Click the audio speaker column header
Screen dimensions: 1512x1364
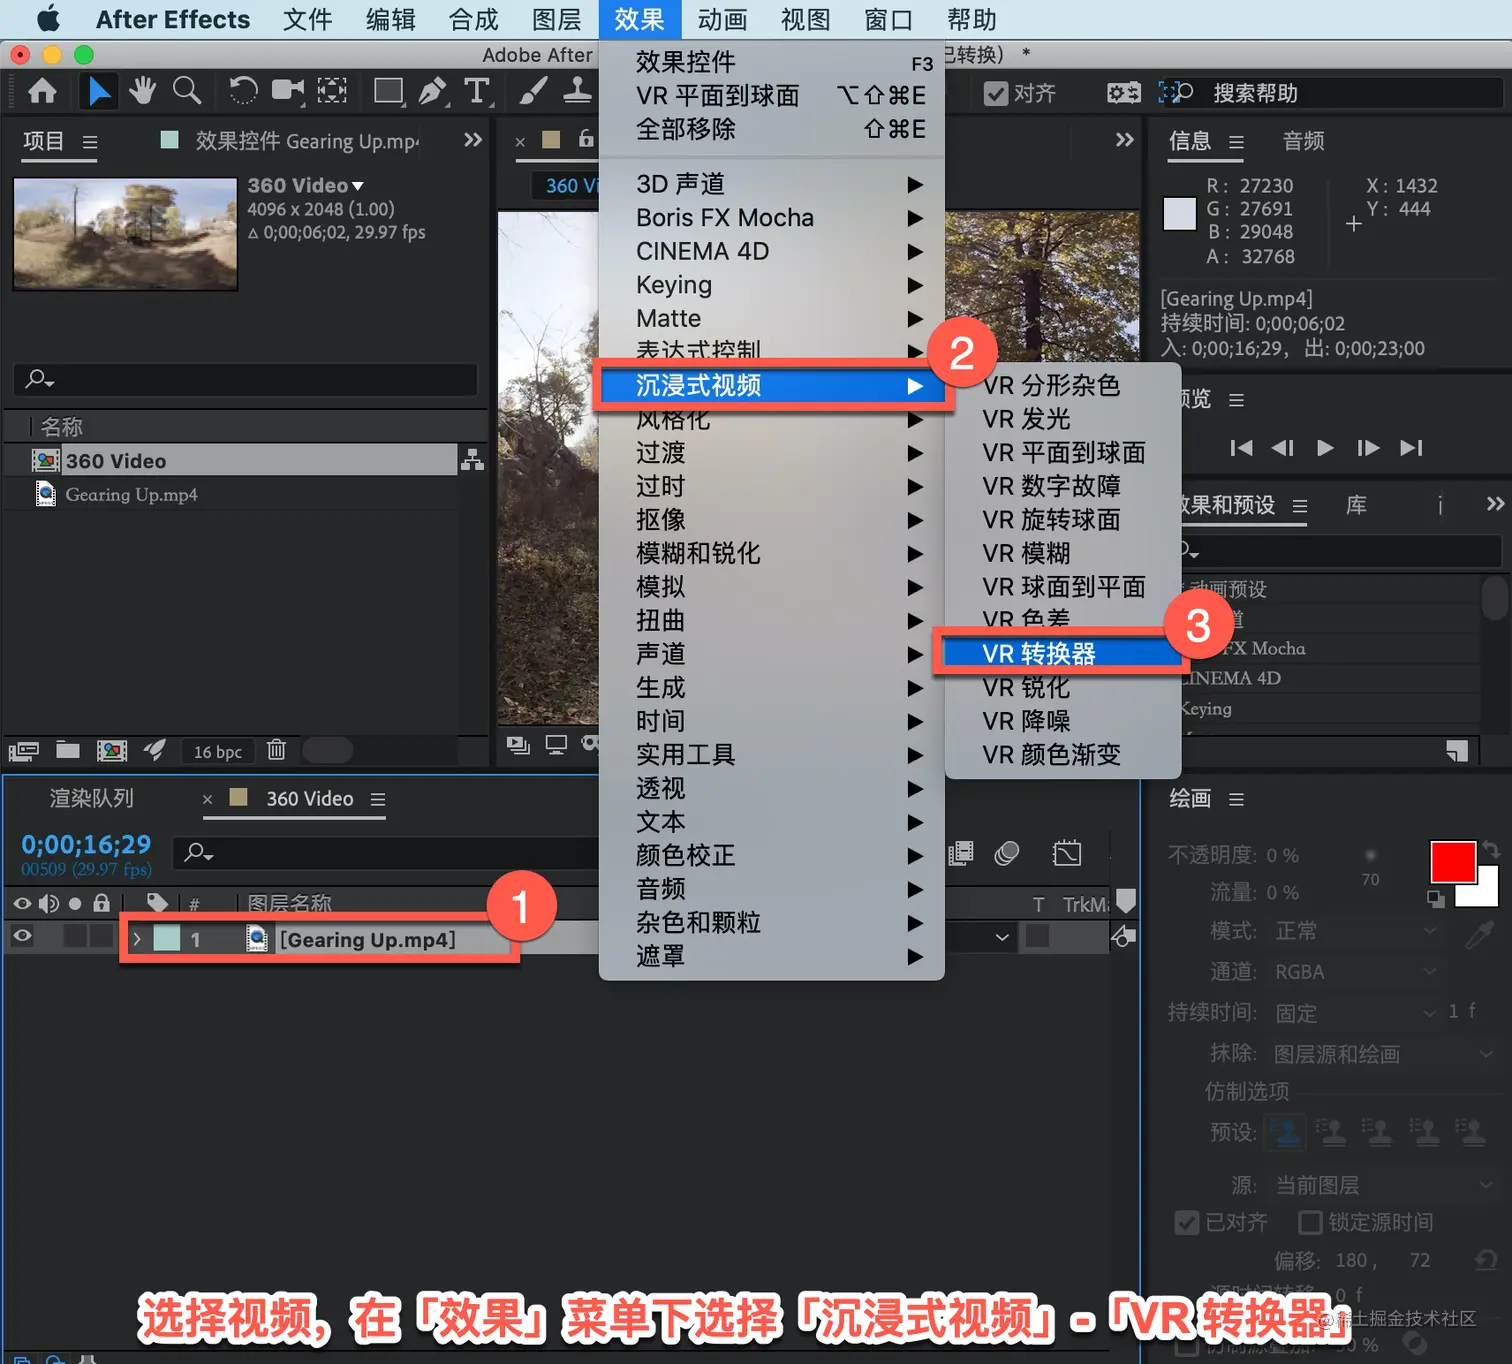48,903
